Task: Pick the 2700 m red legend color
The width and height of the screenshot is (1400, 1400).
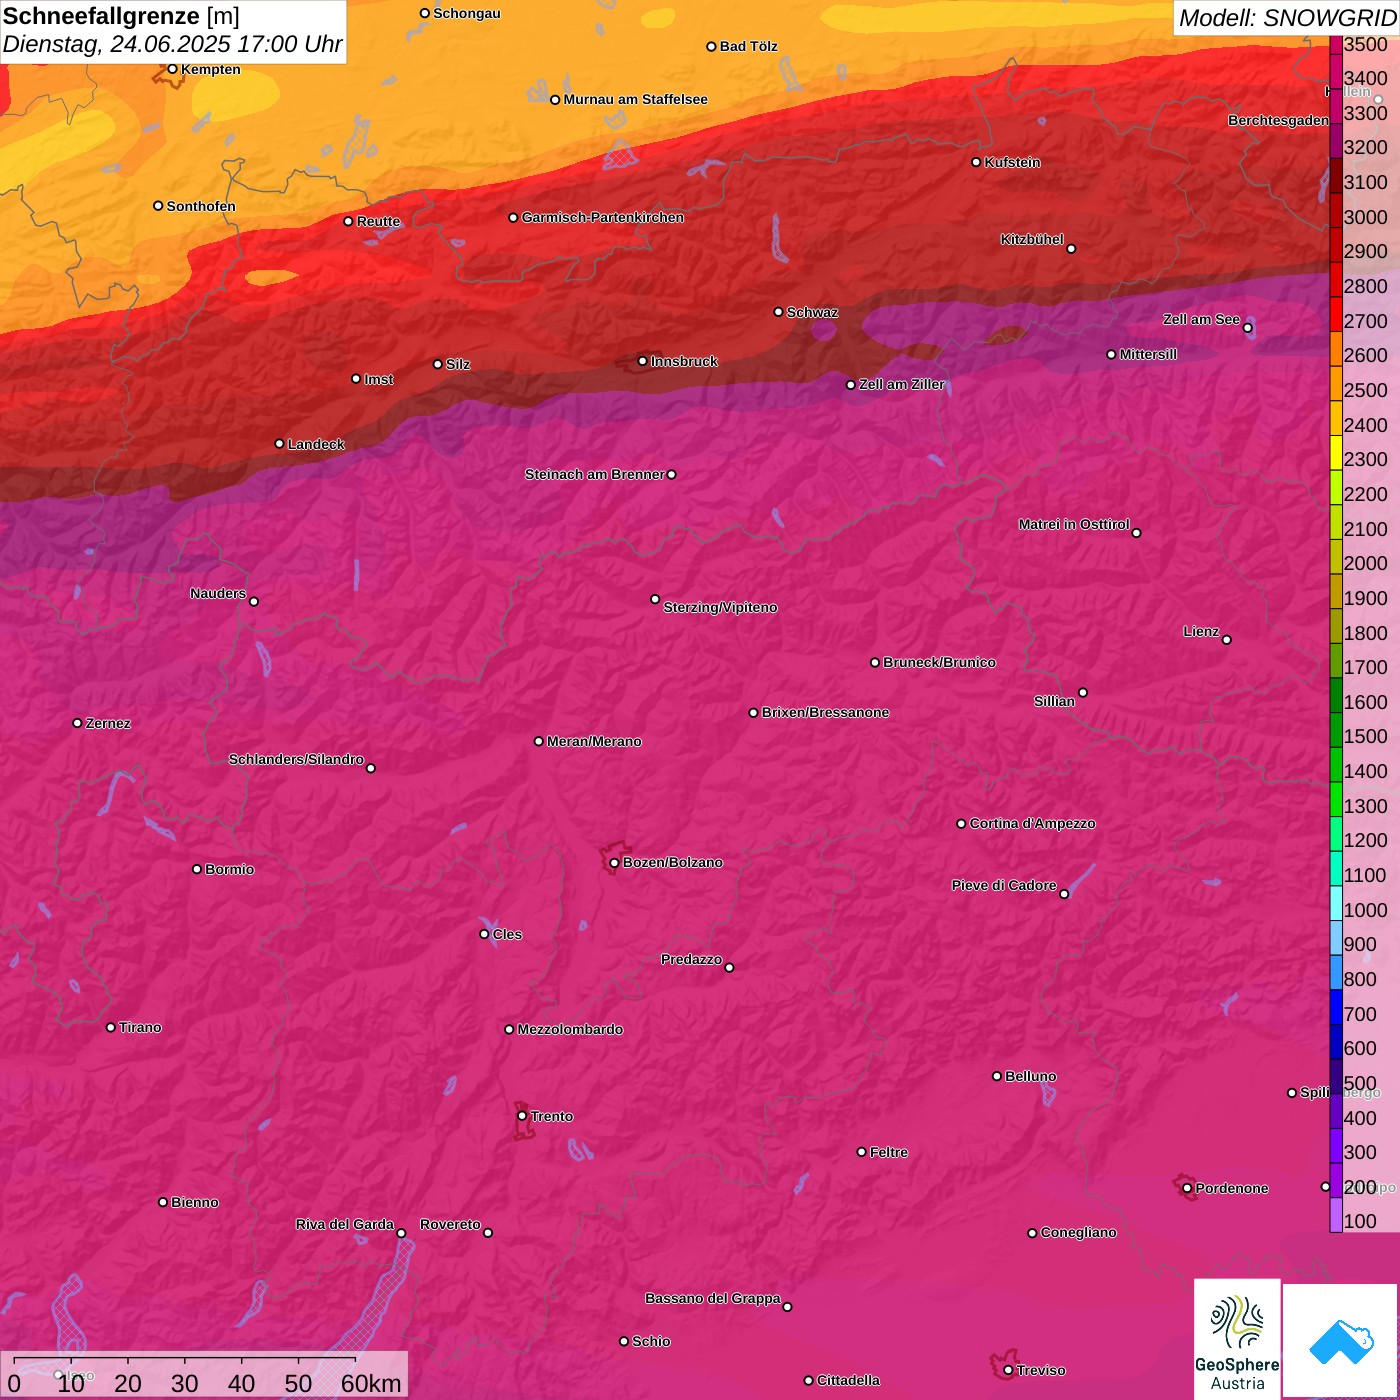Action: (x=1336, y=313)
